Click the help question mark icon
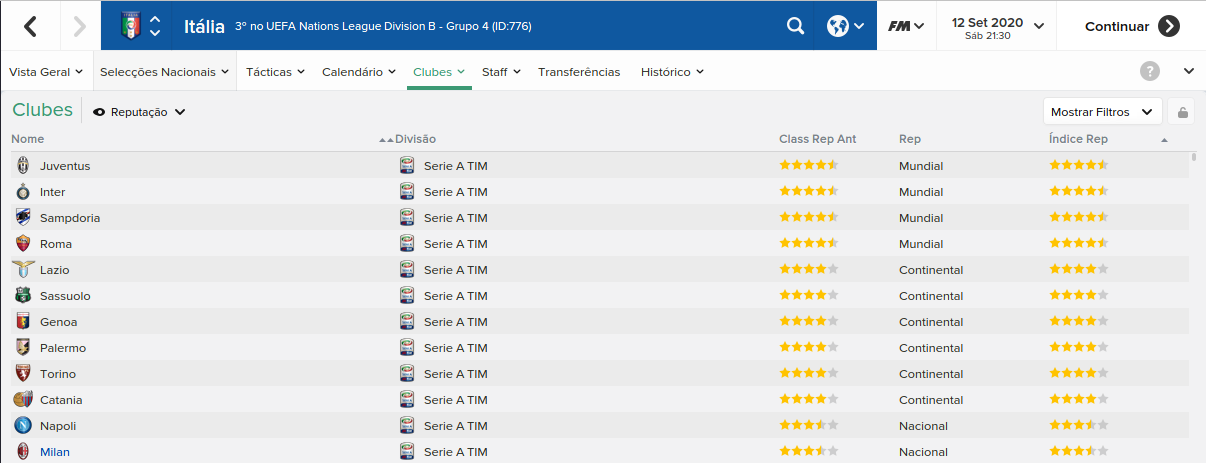 tap(1150, 71)
